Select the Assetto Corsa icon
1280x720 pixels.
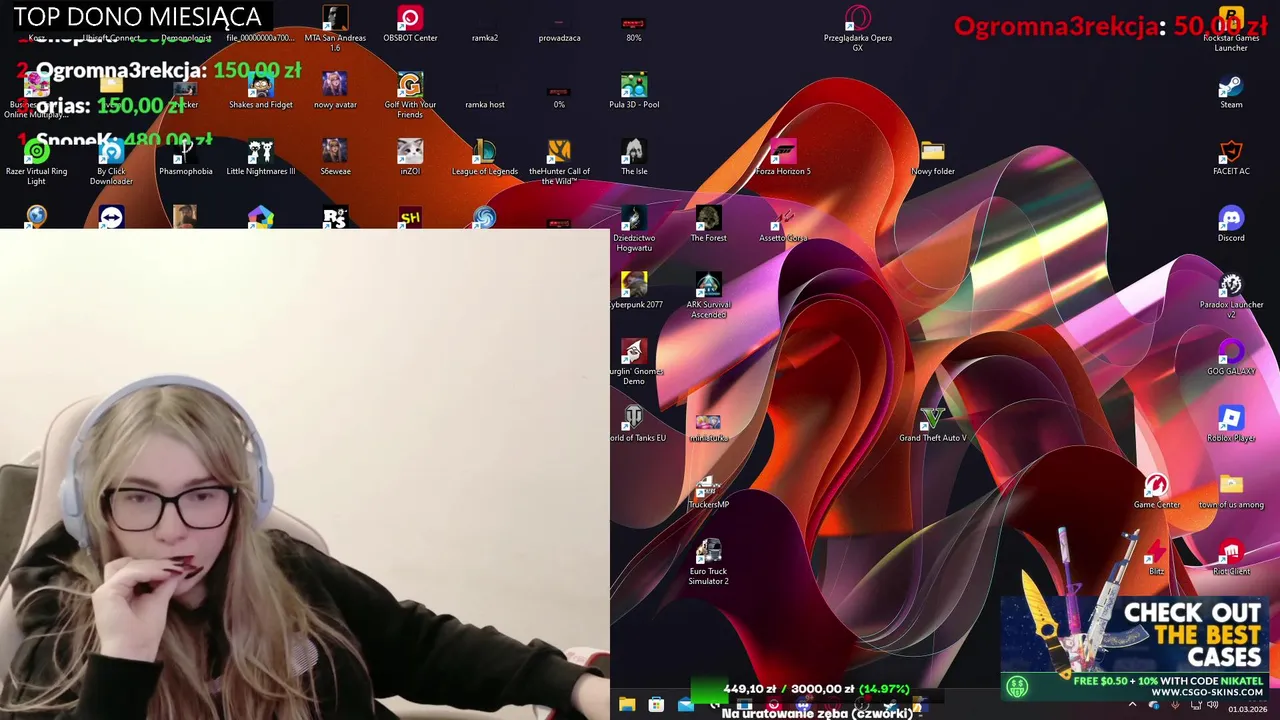783,224
